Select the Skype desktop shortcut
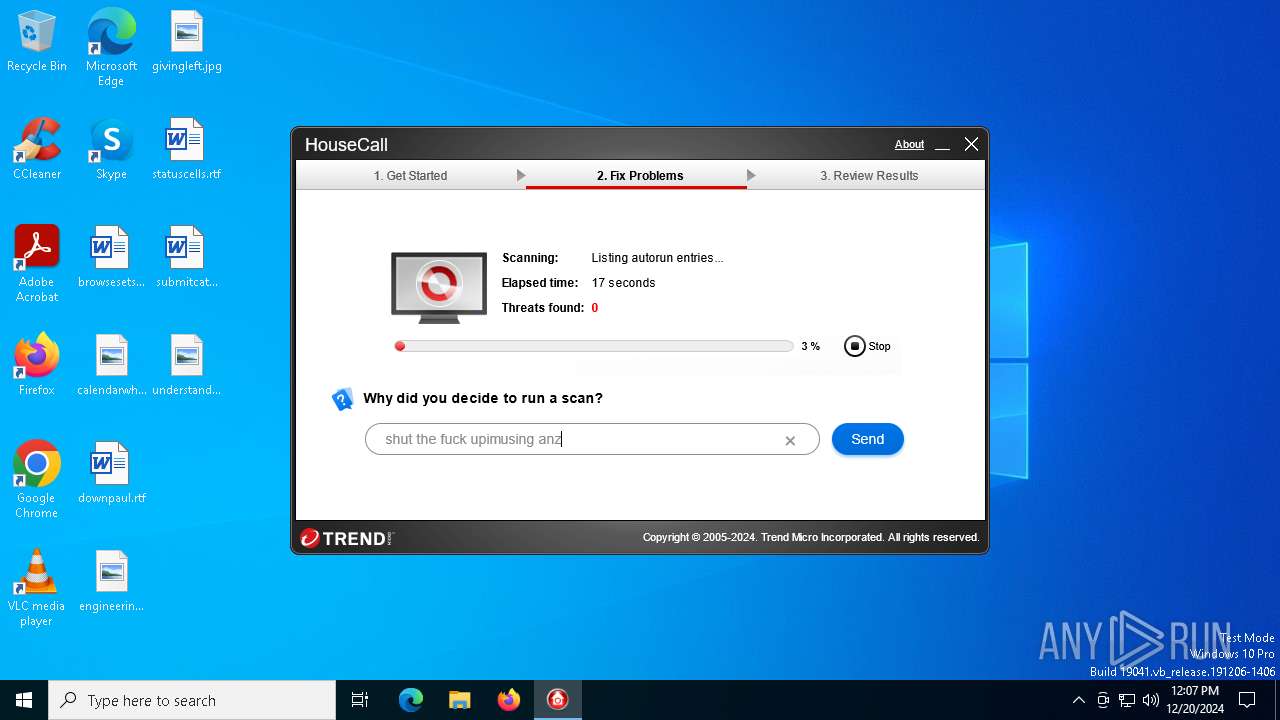The height and width of the screenshot is (720, 1280). [x=111, y=150]
